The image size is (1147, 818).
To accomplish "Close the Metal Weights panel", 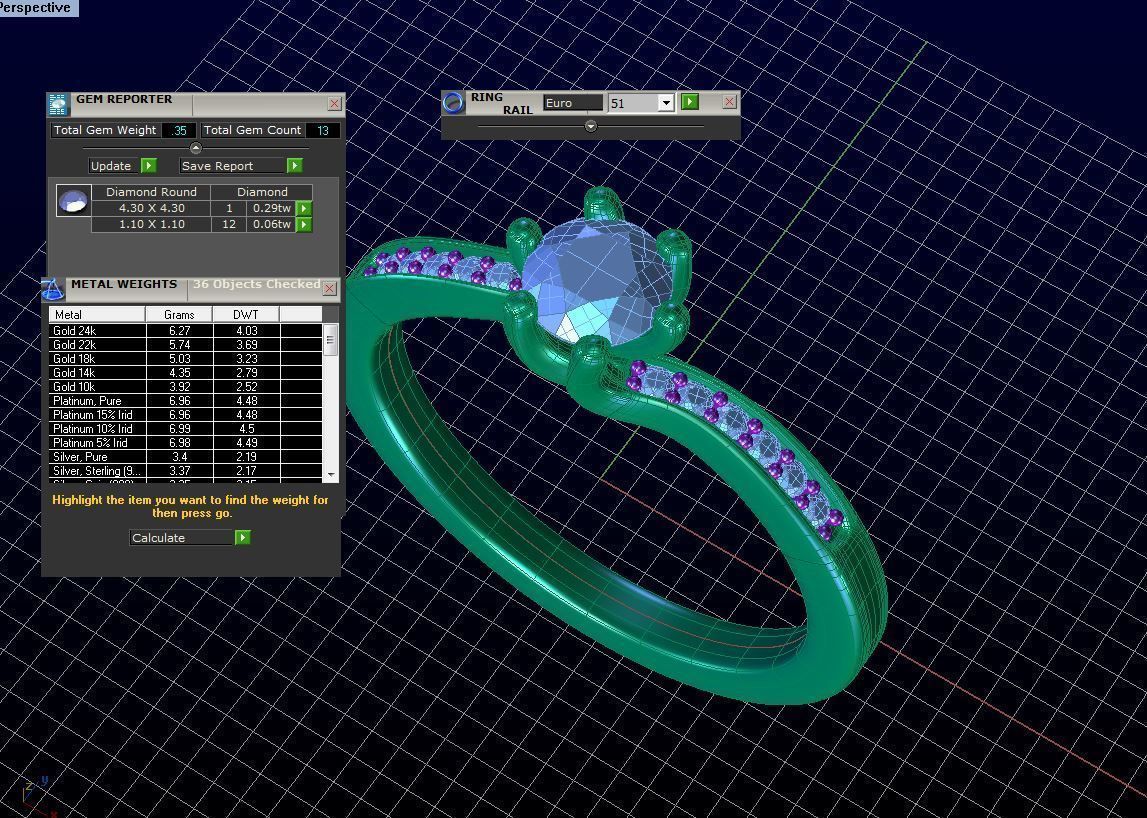I will pyautogui.click(x=329, y=289).
